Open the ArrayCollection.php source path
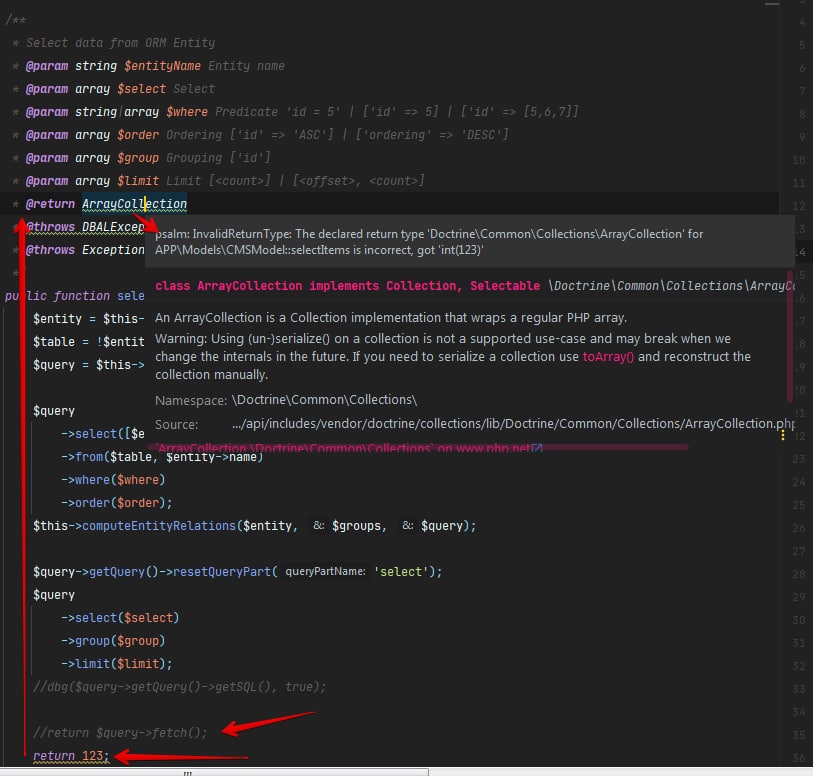Screen dimensions: 813x776 512,424
